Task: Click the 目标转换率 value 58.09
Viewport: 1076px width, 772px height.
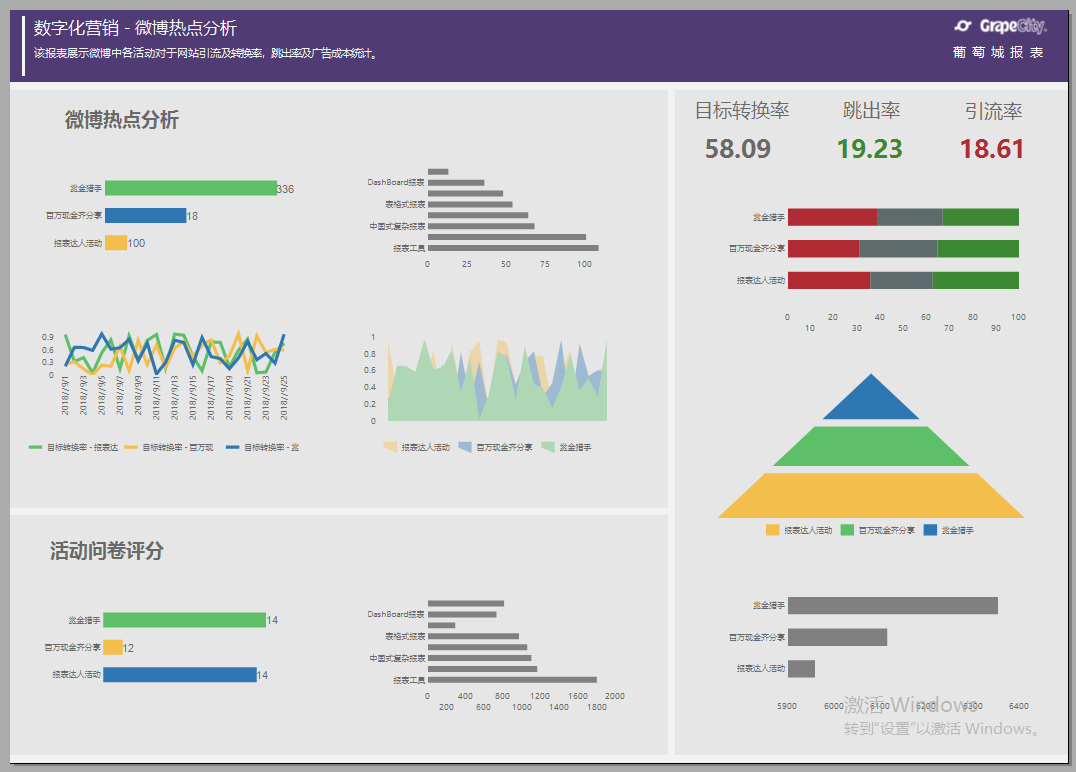Action: (x=738, y=149)
